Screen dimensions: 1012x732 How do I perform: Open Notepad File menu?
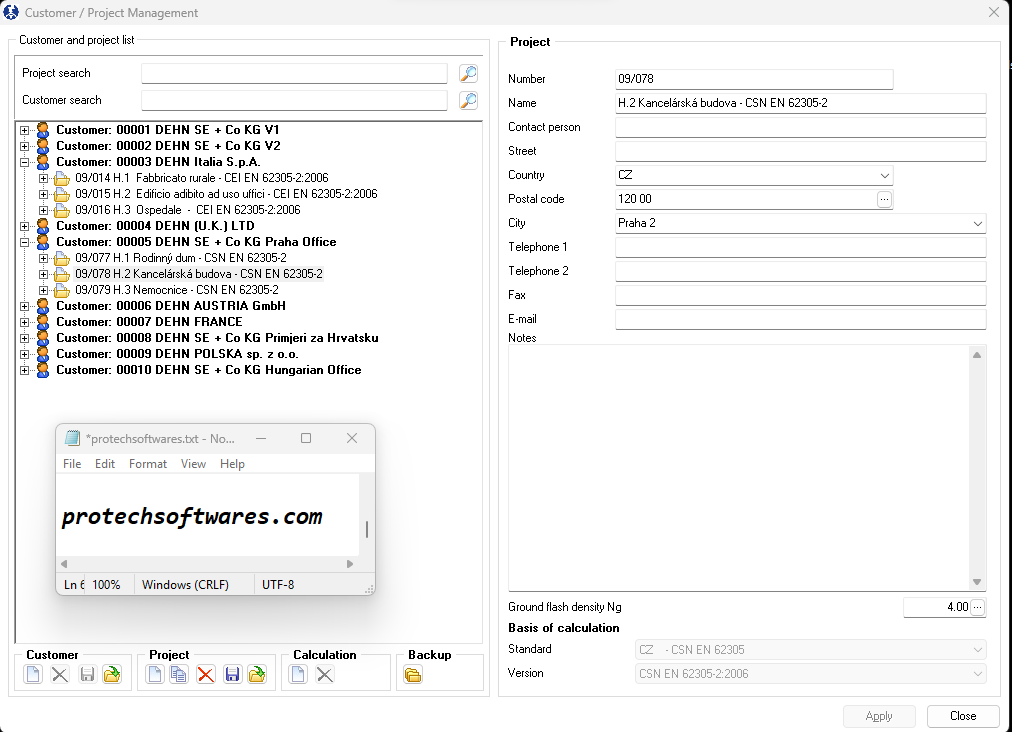(72, 464)
